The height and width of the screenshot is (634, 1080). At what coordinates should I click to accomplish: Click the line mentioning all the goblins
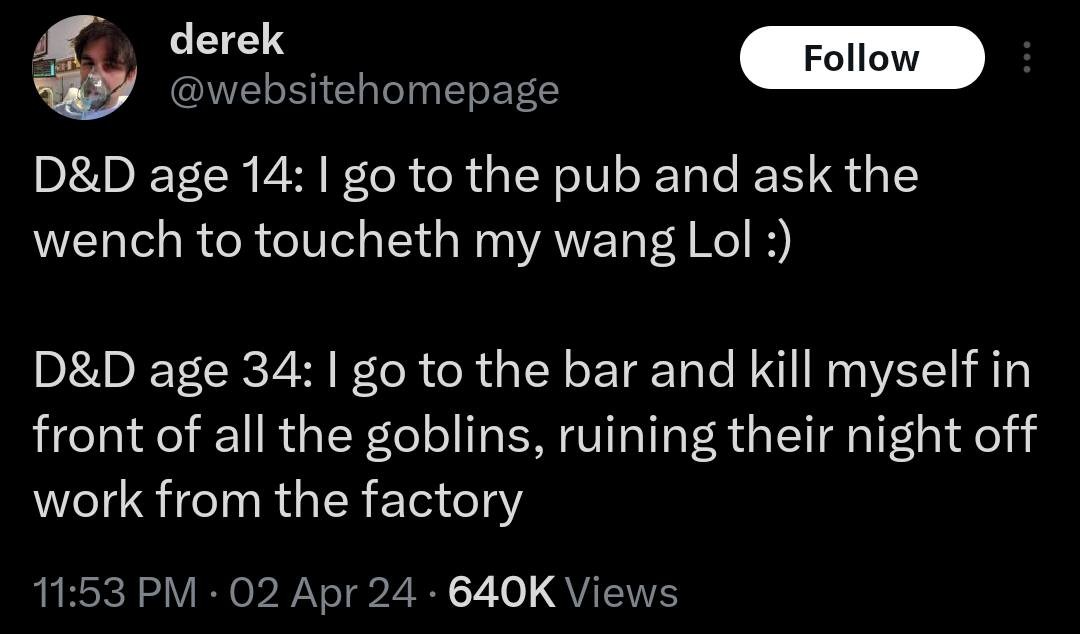[534, 436]
